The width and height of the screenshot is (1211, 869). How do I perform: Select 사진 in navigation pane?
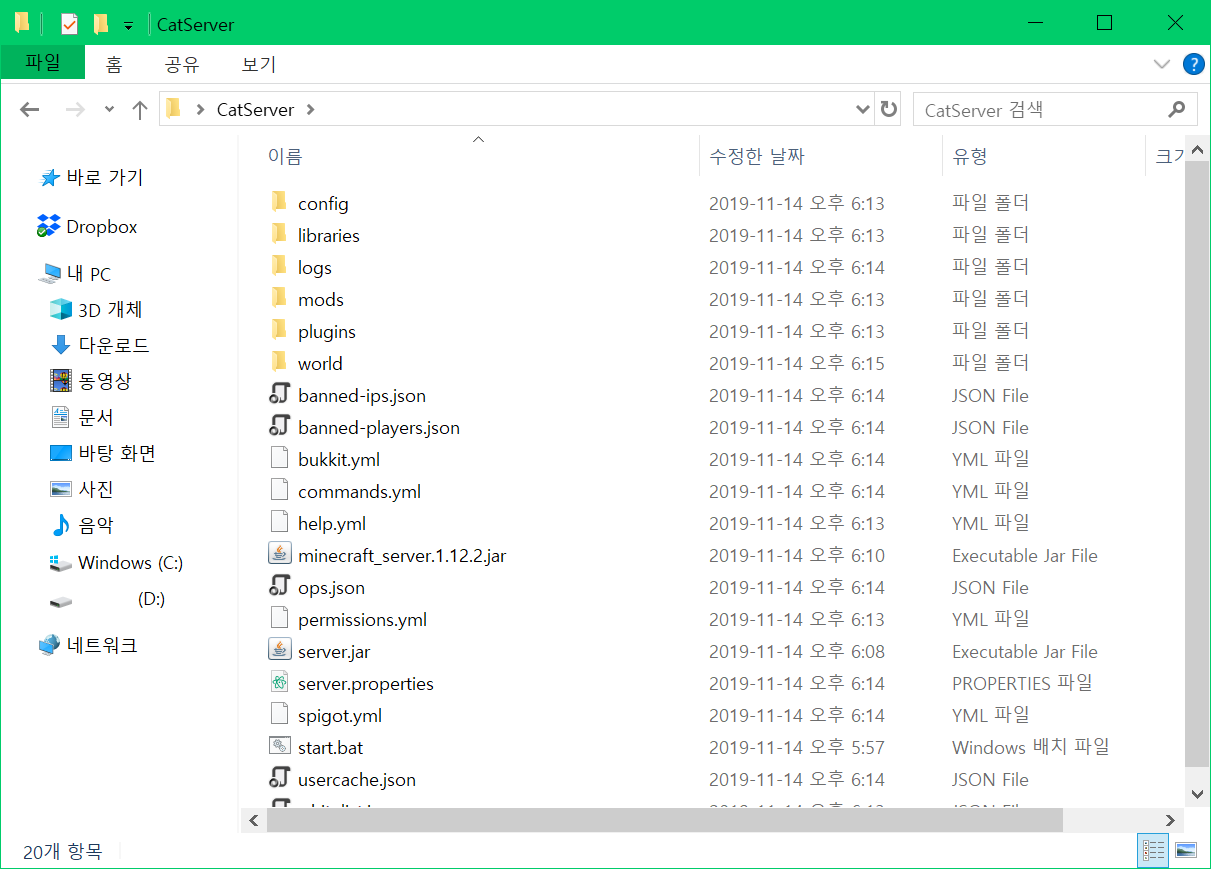point(96,489)
